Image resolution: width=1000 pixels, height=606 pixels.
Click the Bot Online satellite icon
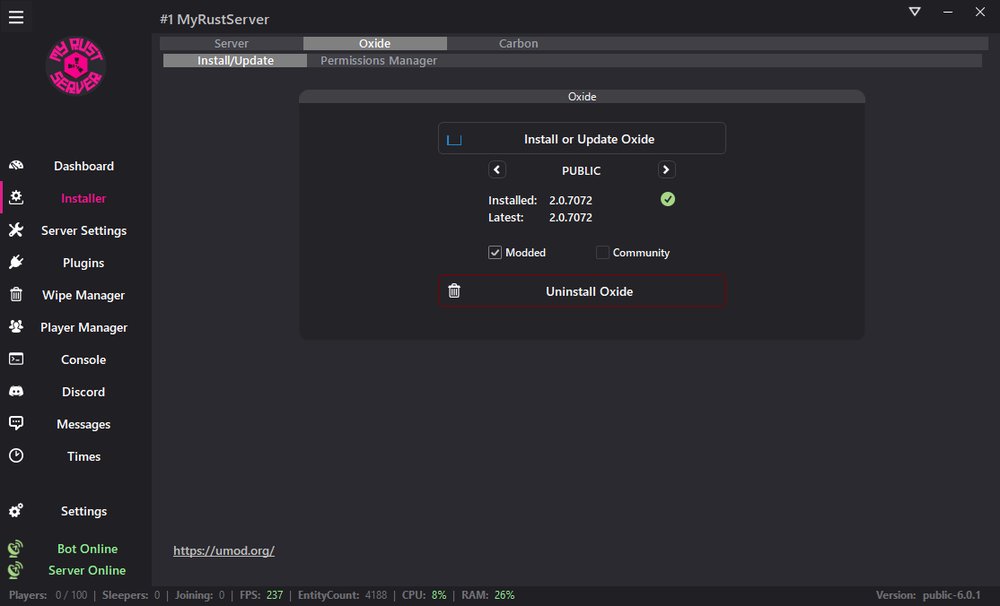click(x=15, y=548)
